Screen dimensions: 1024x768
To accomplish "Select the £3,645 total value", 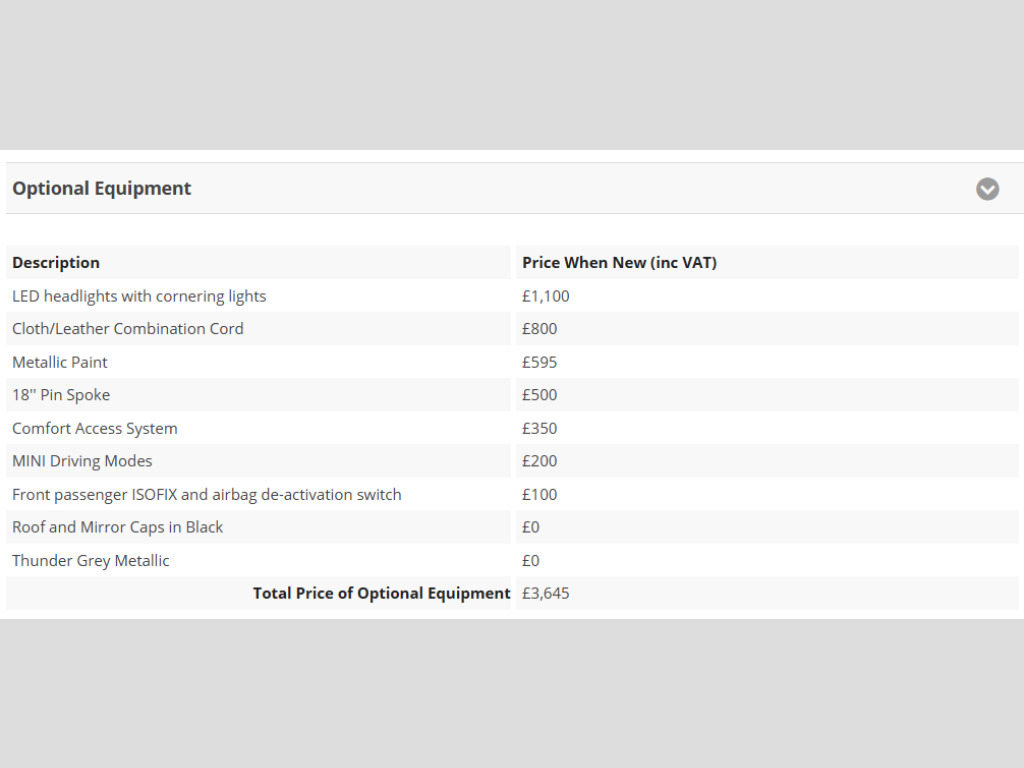I will (x=545, y=593).
